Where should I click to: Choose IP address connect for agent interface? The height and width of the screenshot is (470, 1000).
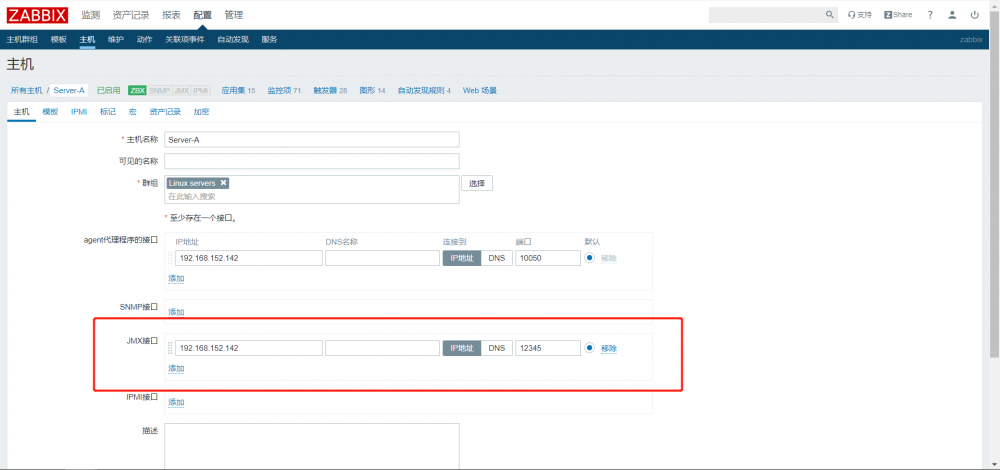coord(462,258)
